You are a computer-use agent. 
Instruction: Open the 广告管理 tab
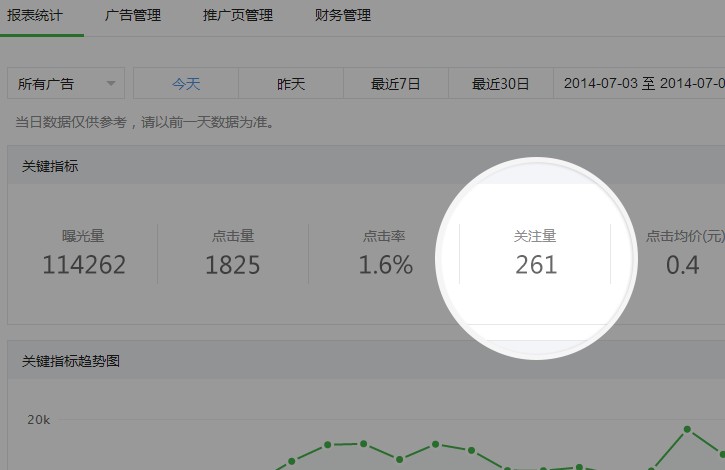click(133, 16)
